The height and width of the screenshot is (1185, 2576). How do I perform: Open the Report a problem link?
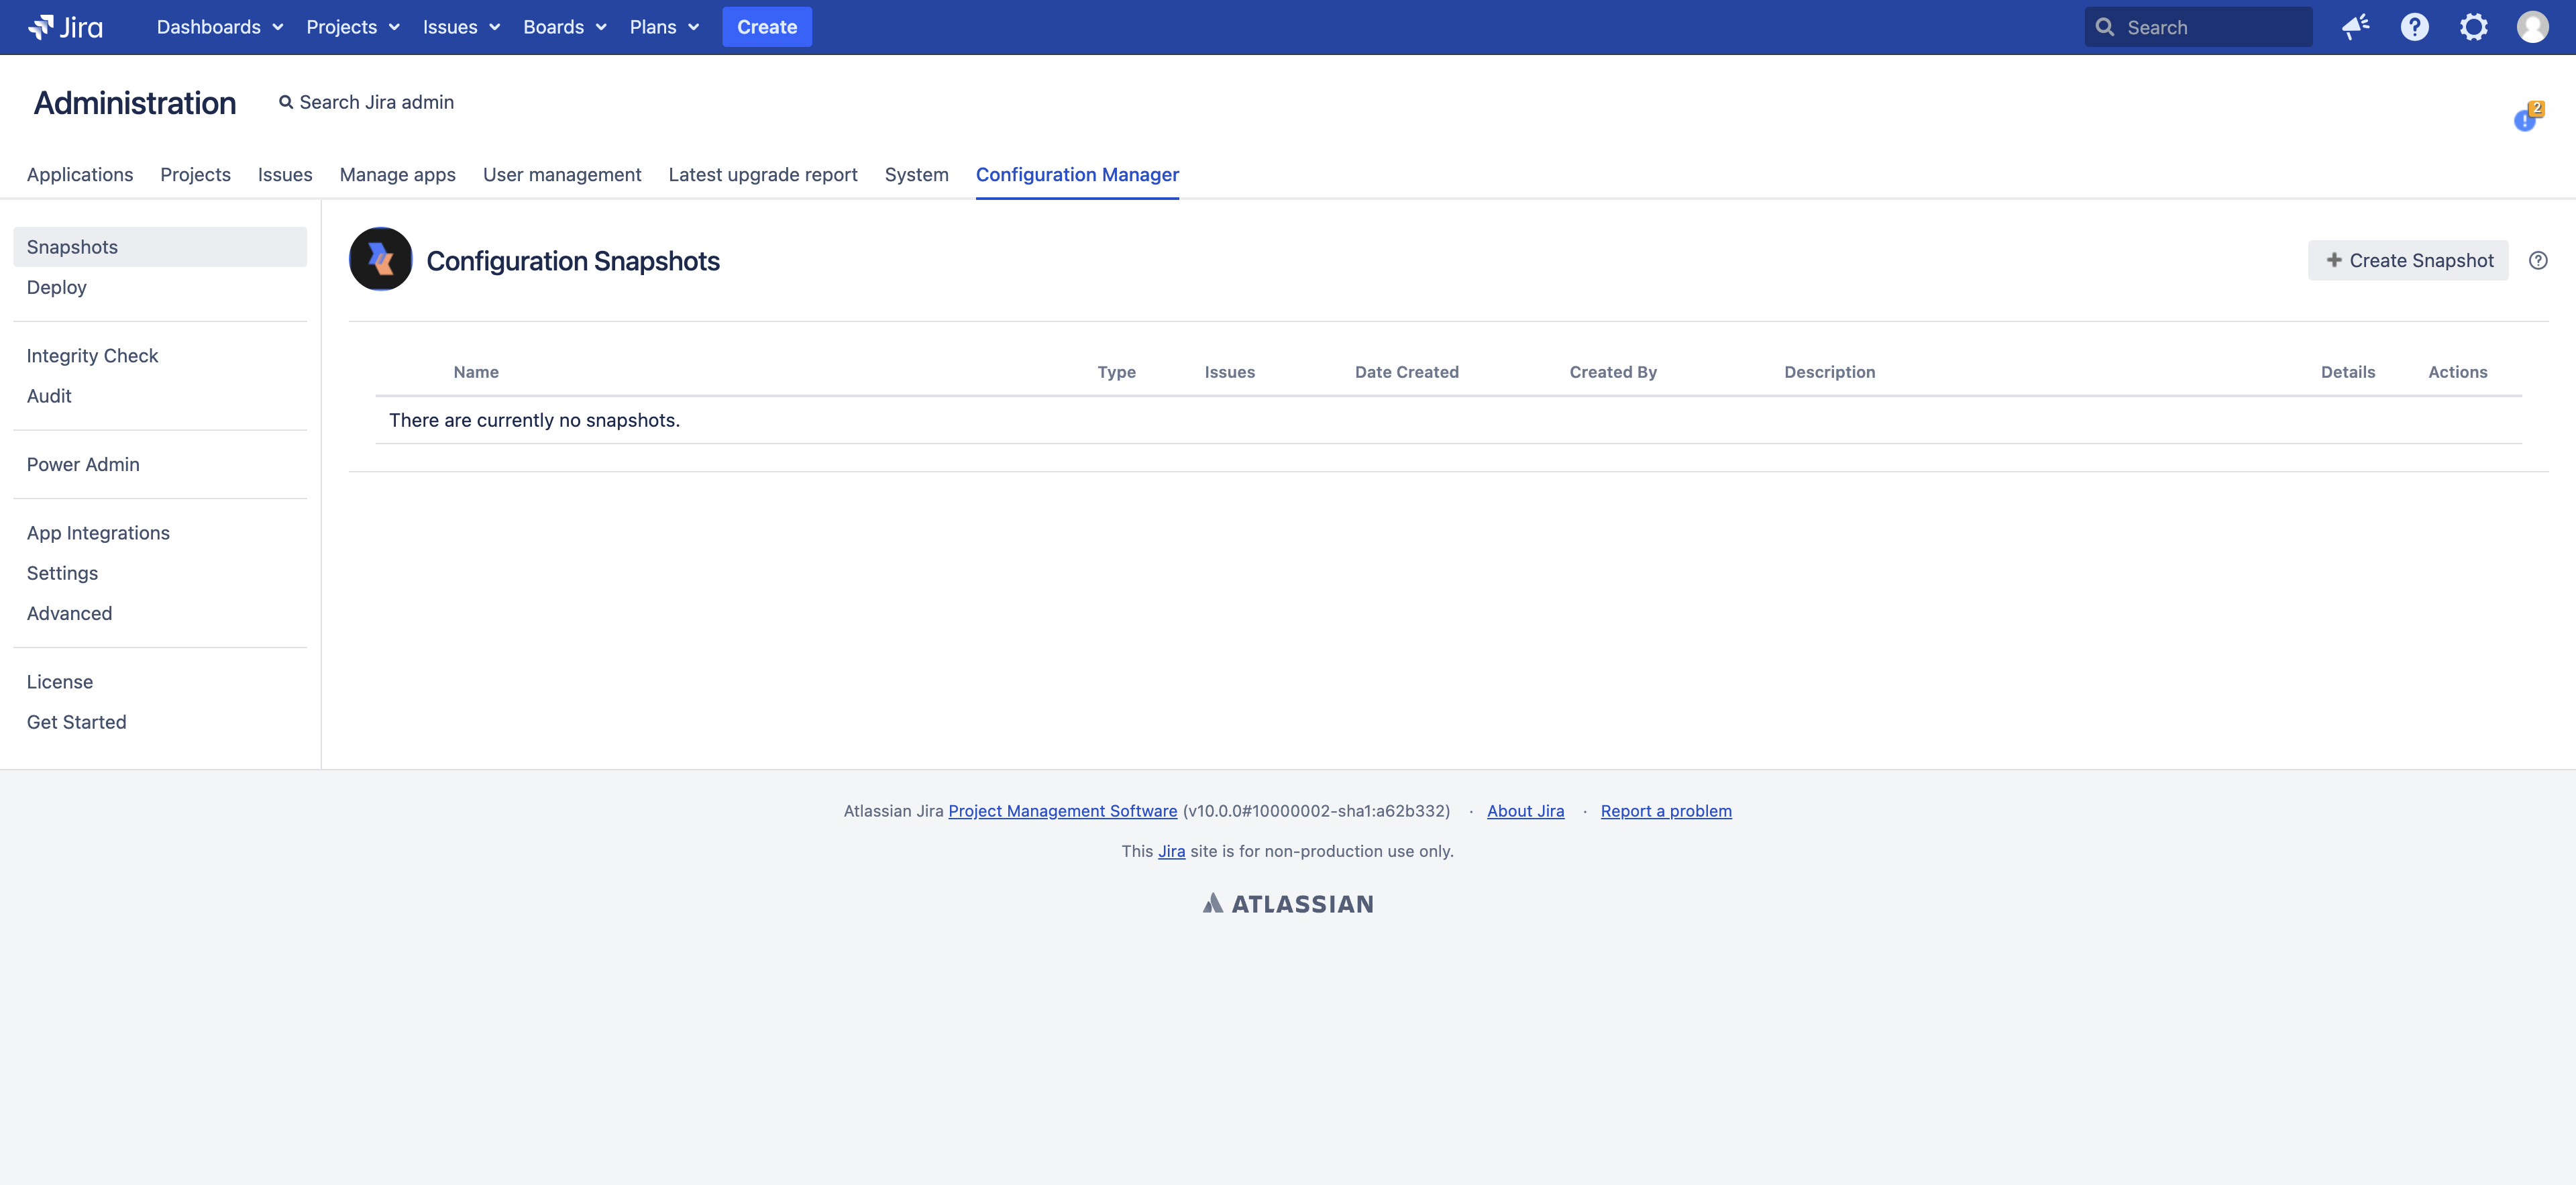pos(1666,811)
